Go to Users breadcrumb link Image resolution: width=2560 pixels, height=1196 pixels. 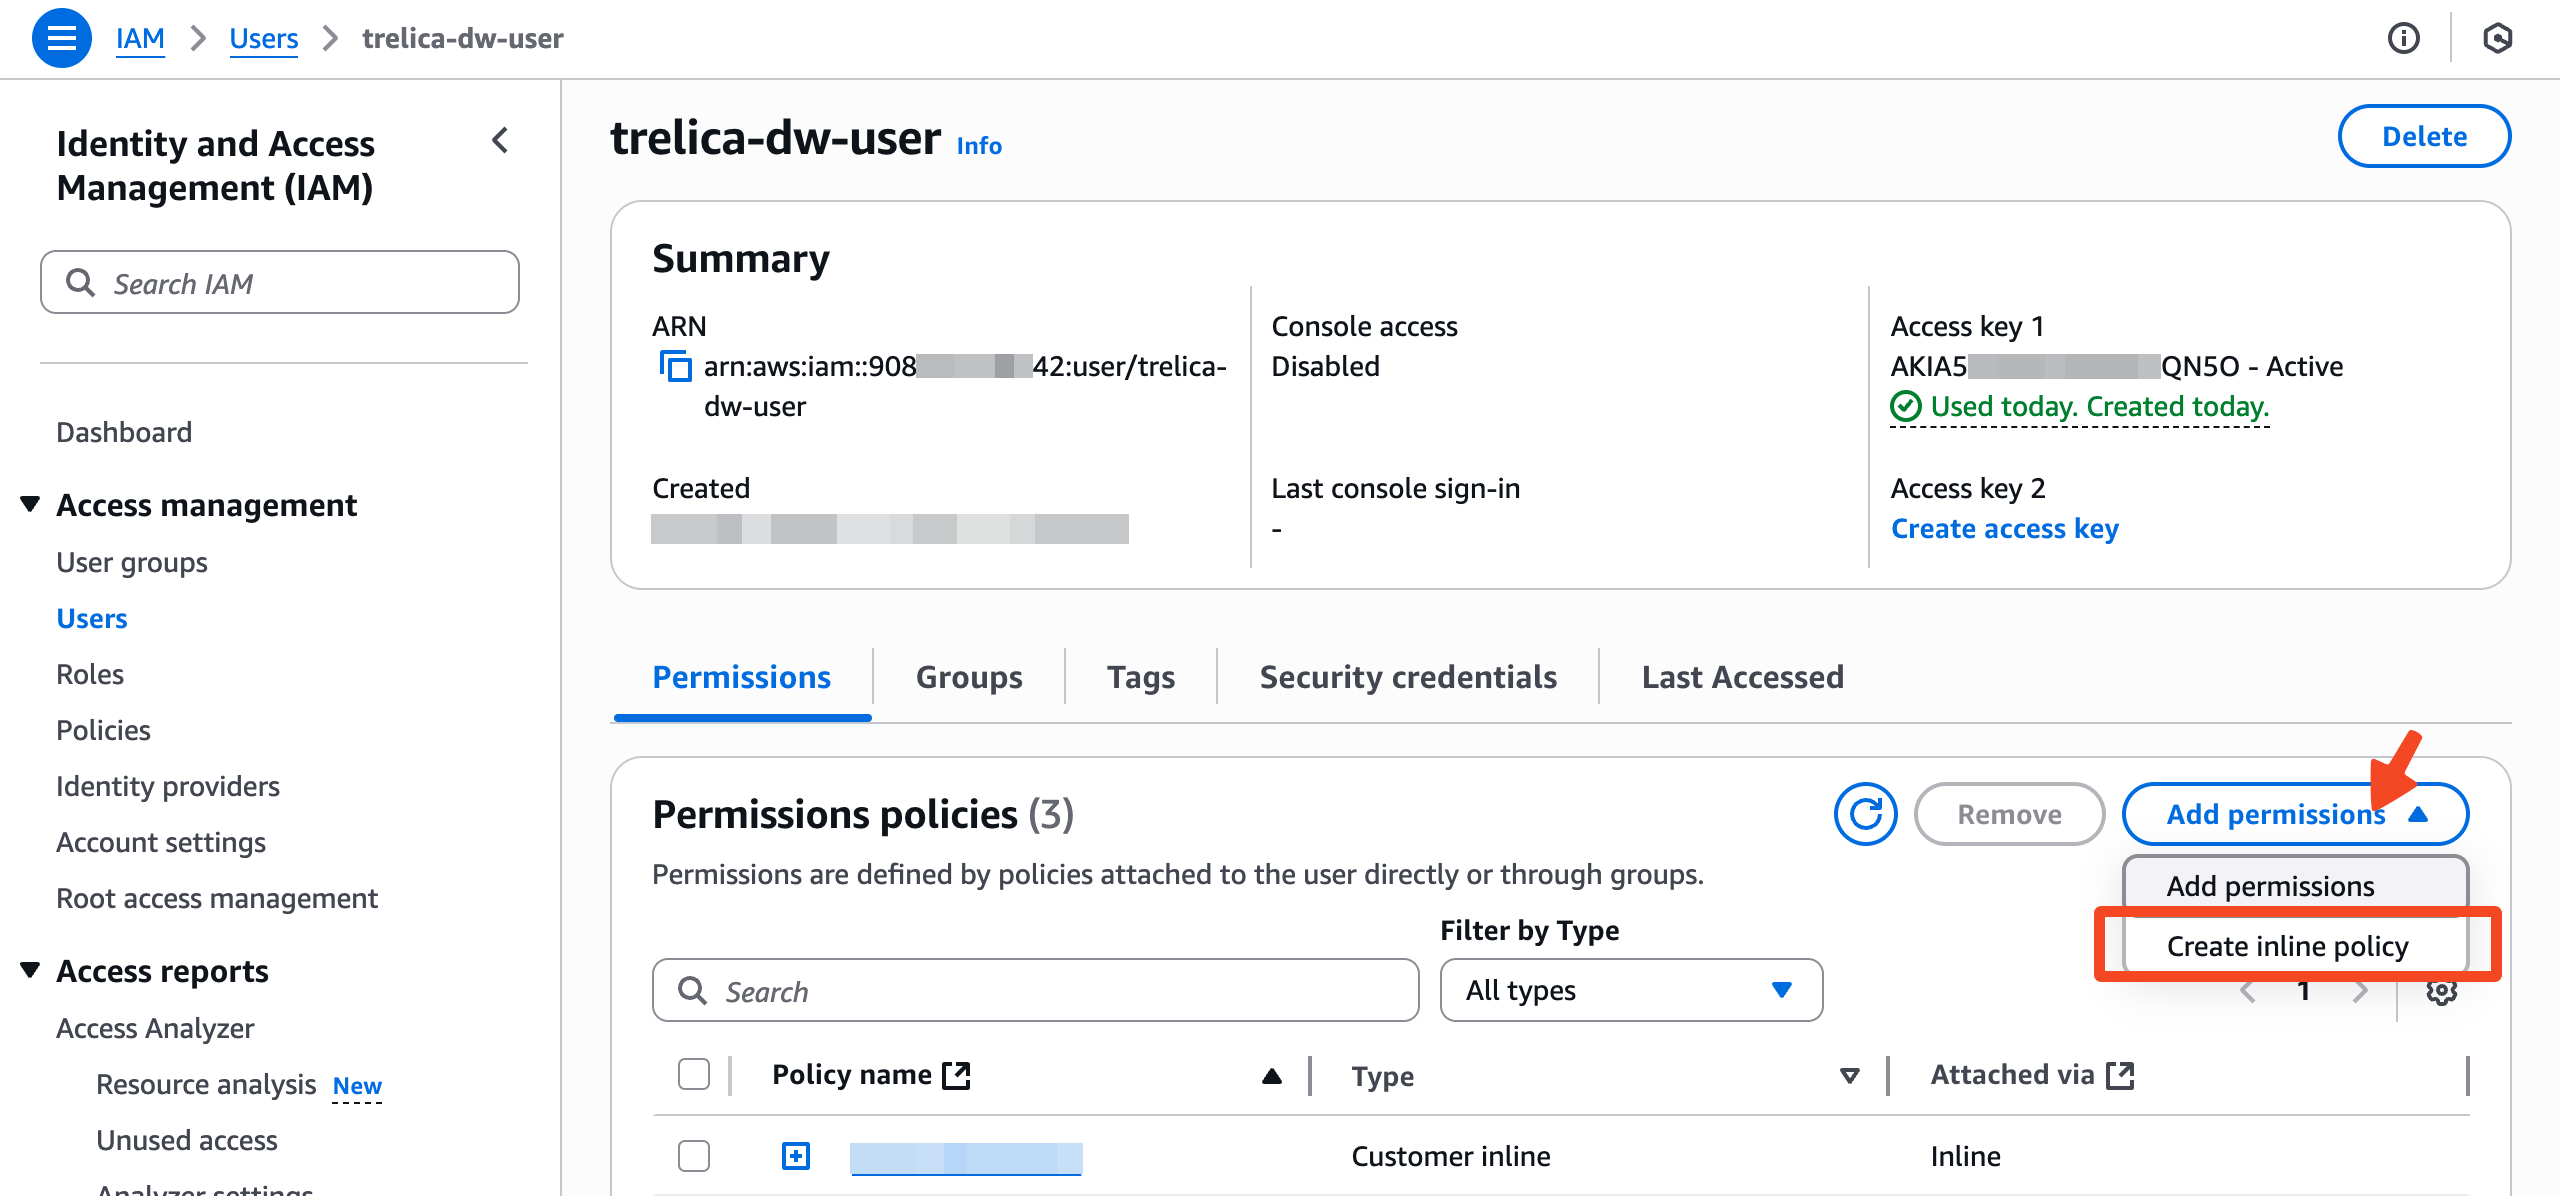264,38
